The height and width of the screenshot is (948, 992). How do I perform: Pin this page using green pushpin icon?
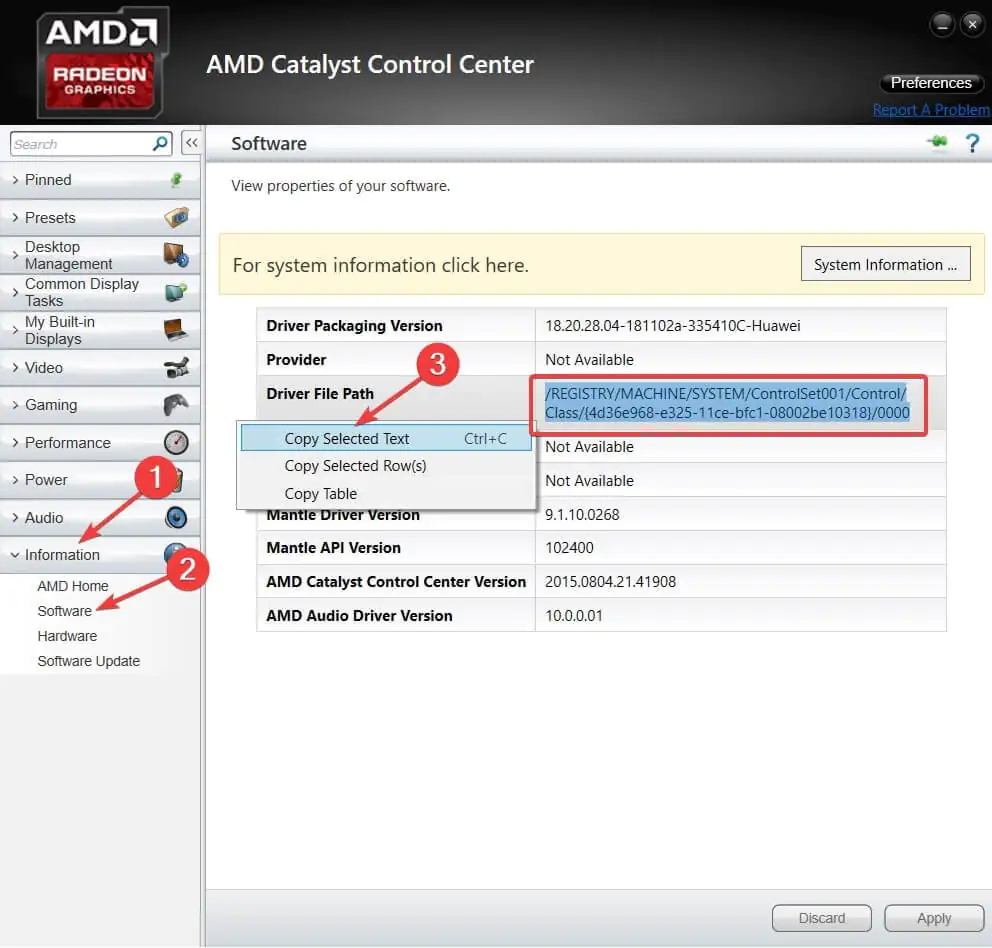click(938, 142)
